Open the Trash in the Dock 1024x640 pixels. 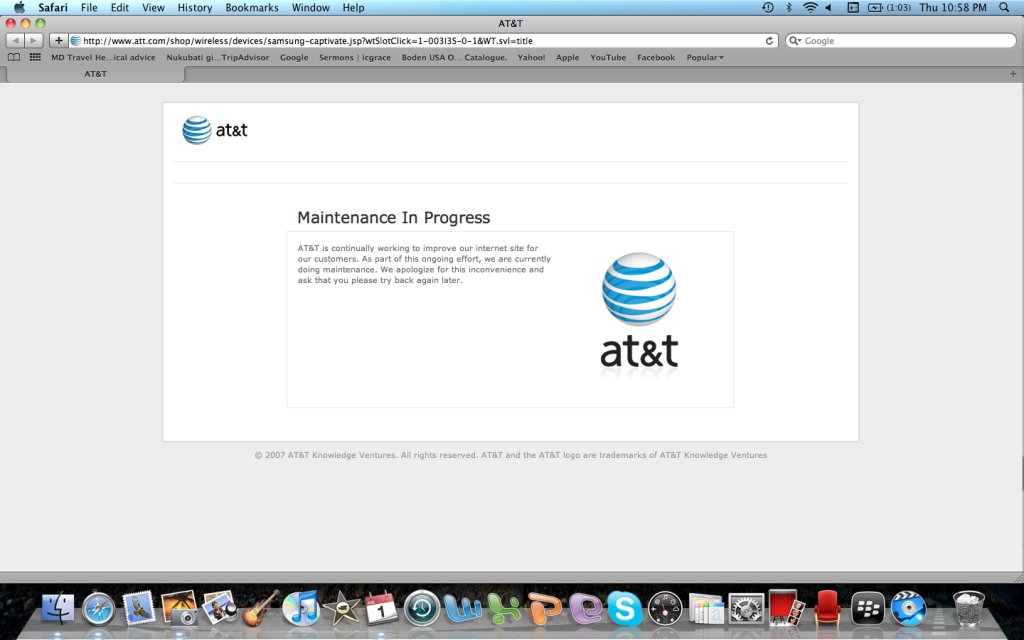968,608
